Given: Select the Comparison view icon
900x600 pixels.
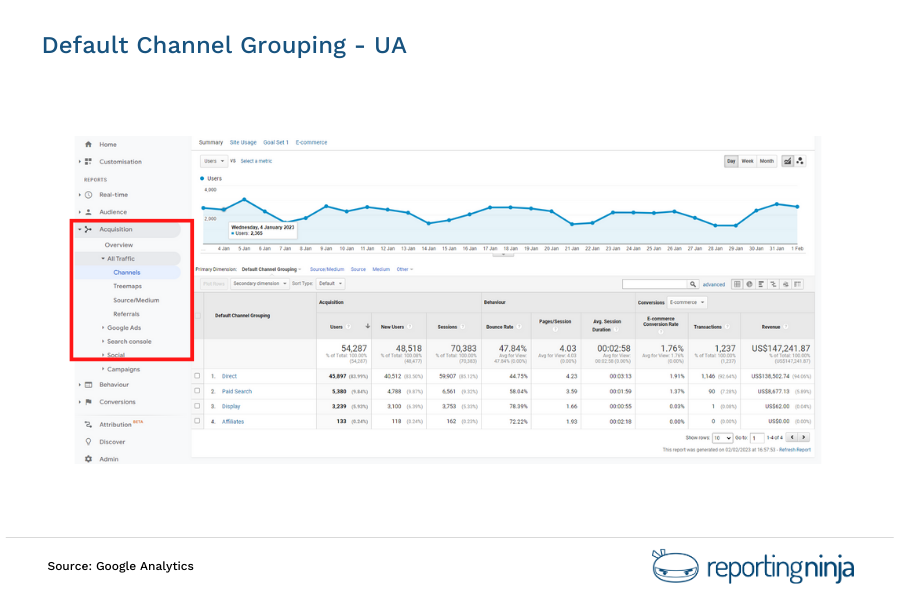Looking at the screenshot, I should (x=773, y=284).
